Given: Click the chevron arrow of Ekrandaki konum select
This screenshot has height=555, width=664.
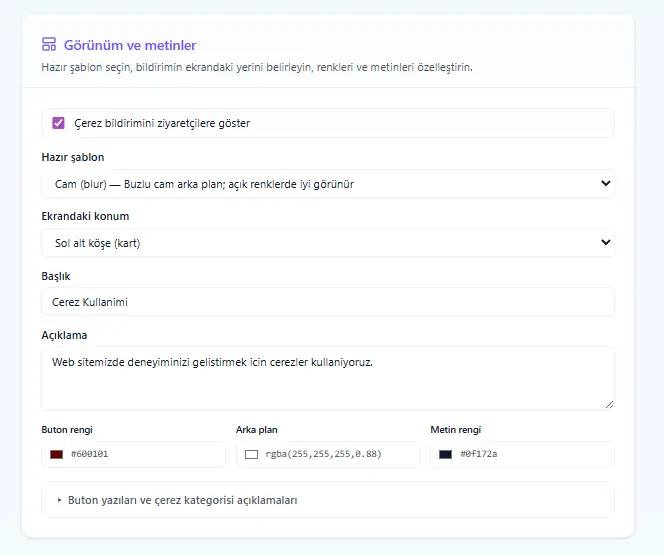Looking at the screenshot, I should [x=606, y=242].
